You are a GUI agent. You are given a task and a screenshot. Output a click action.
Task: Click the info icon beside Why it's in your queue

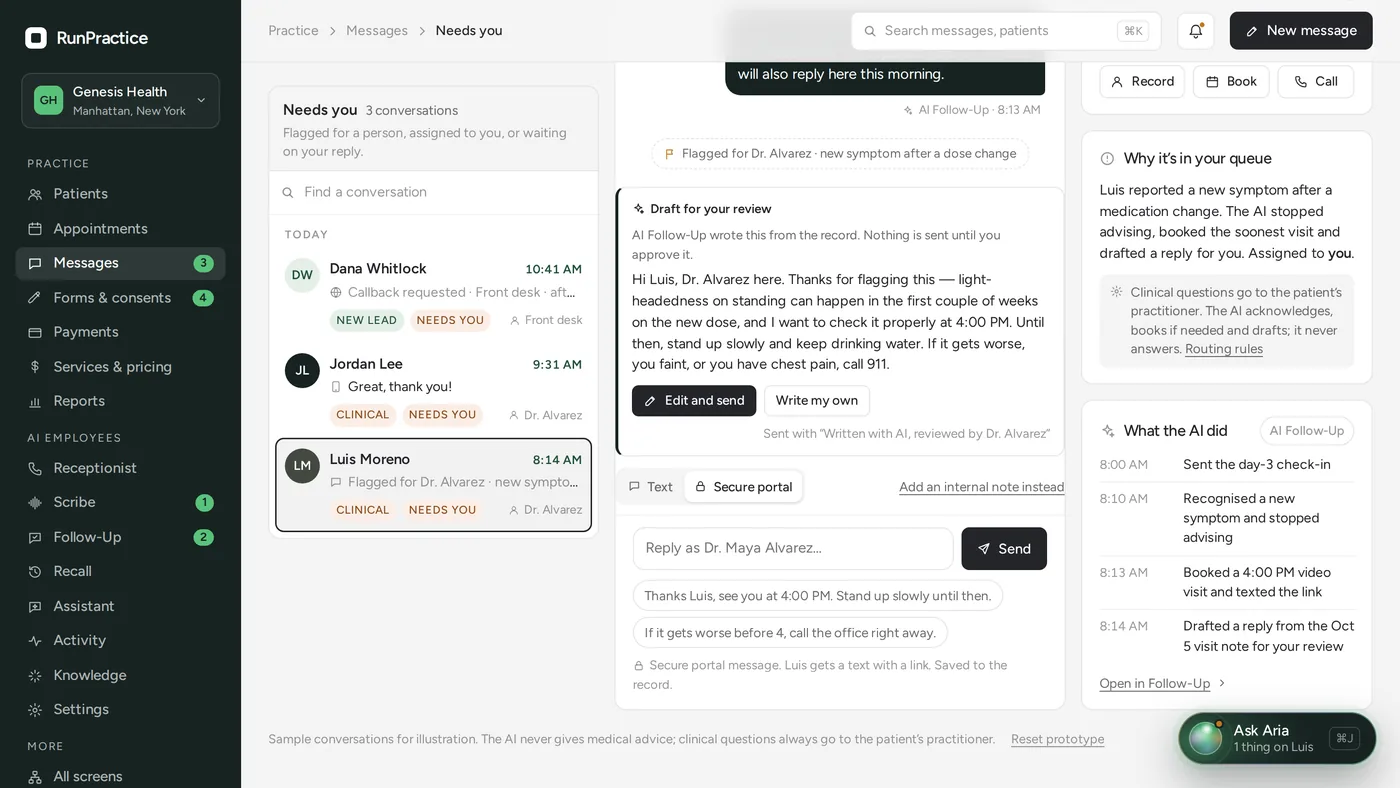1107,159
